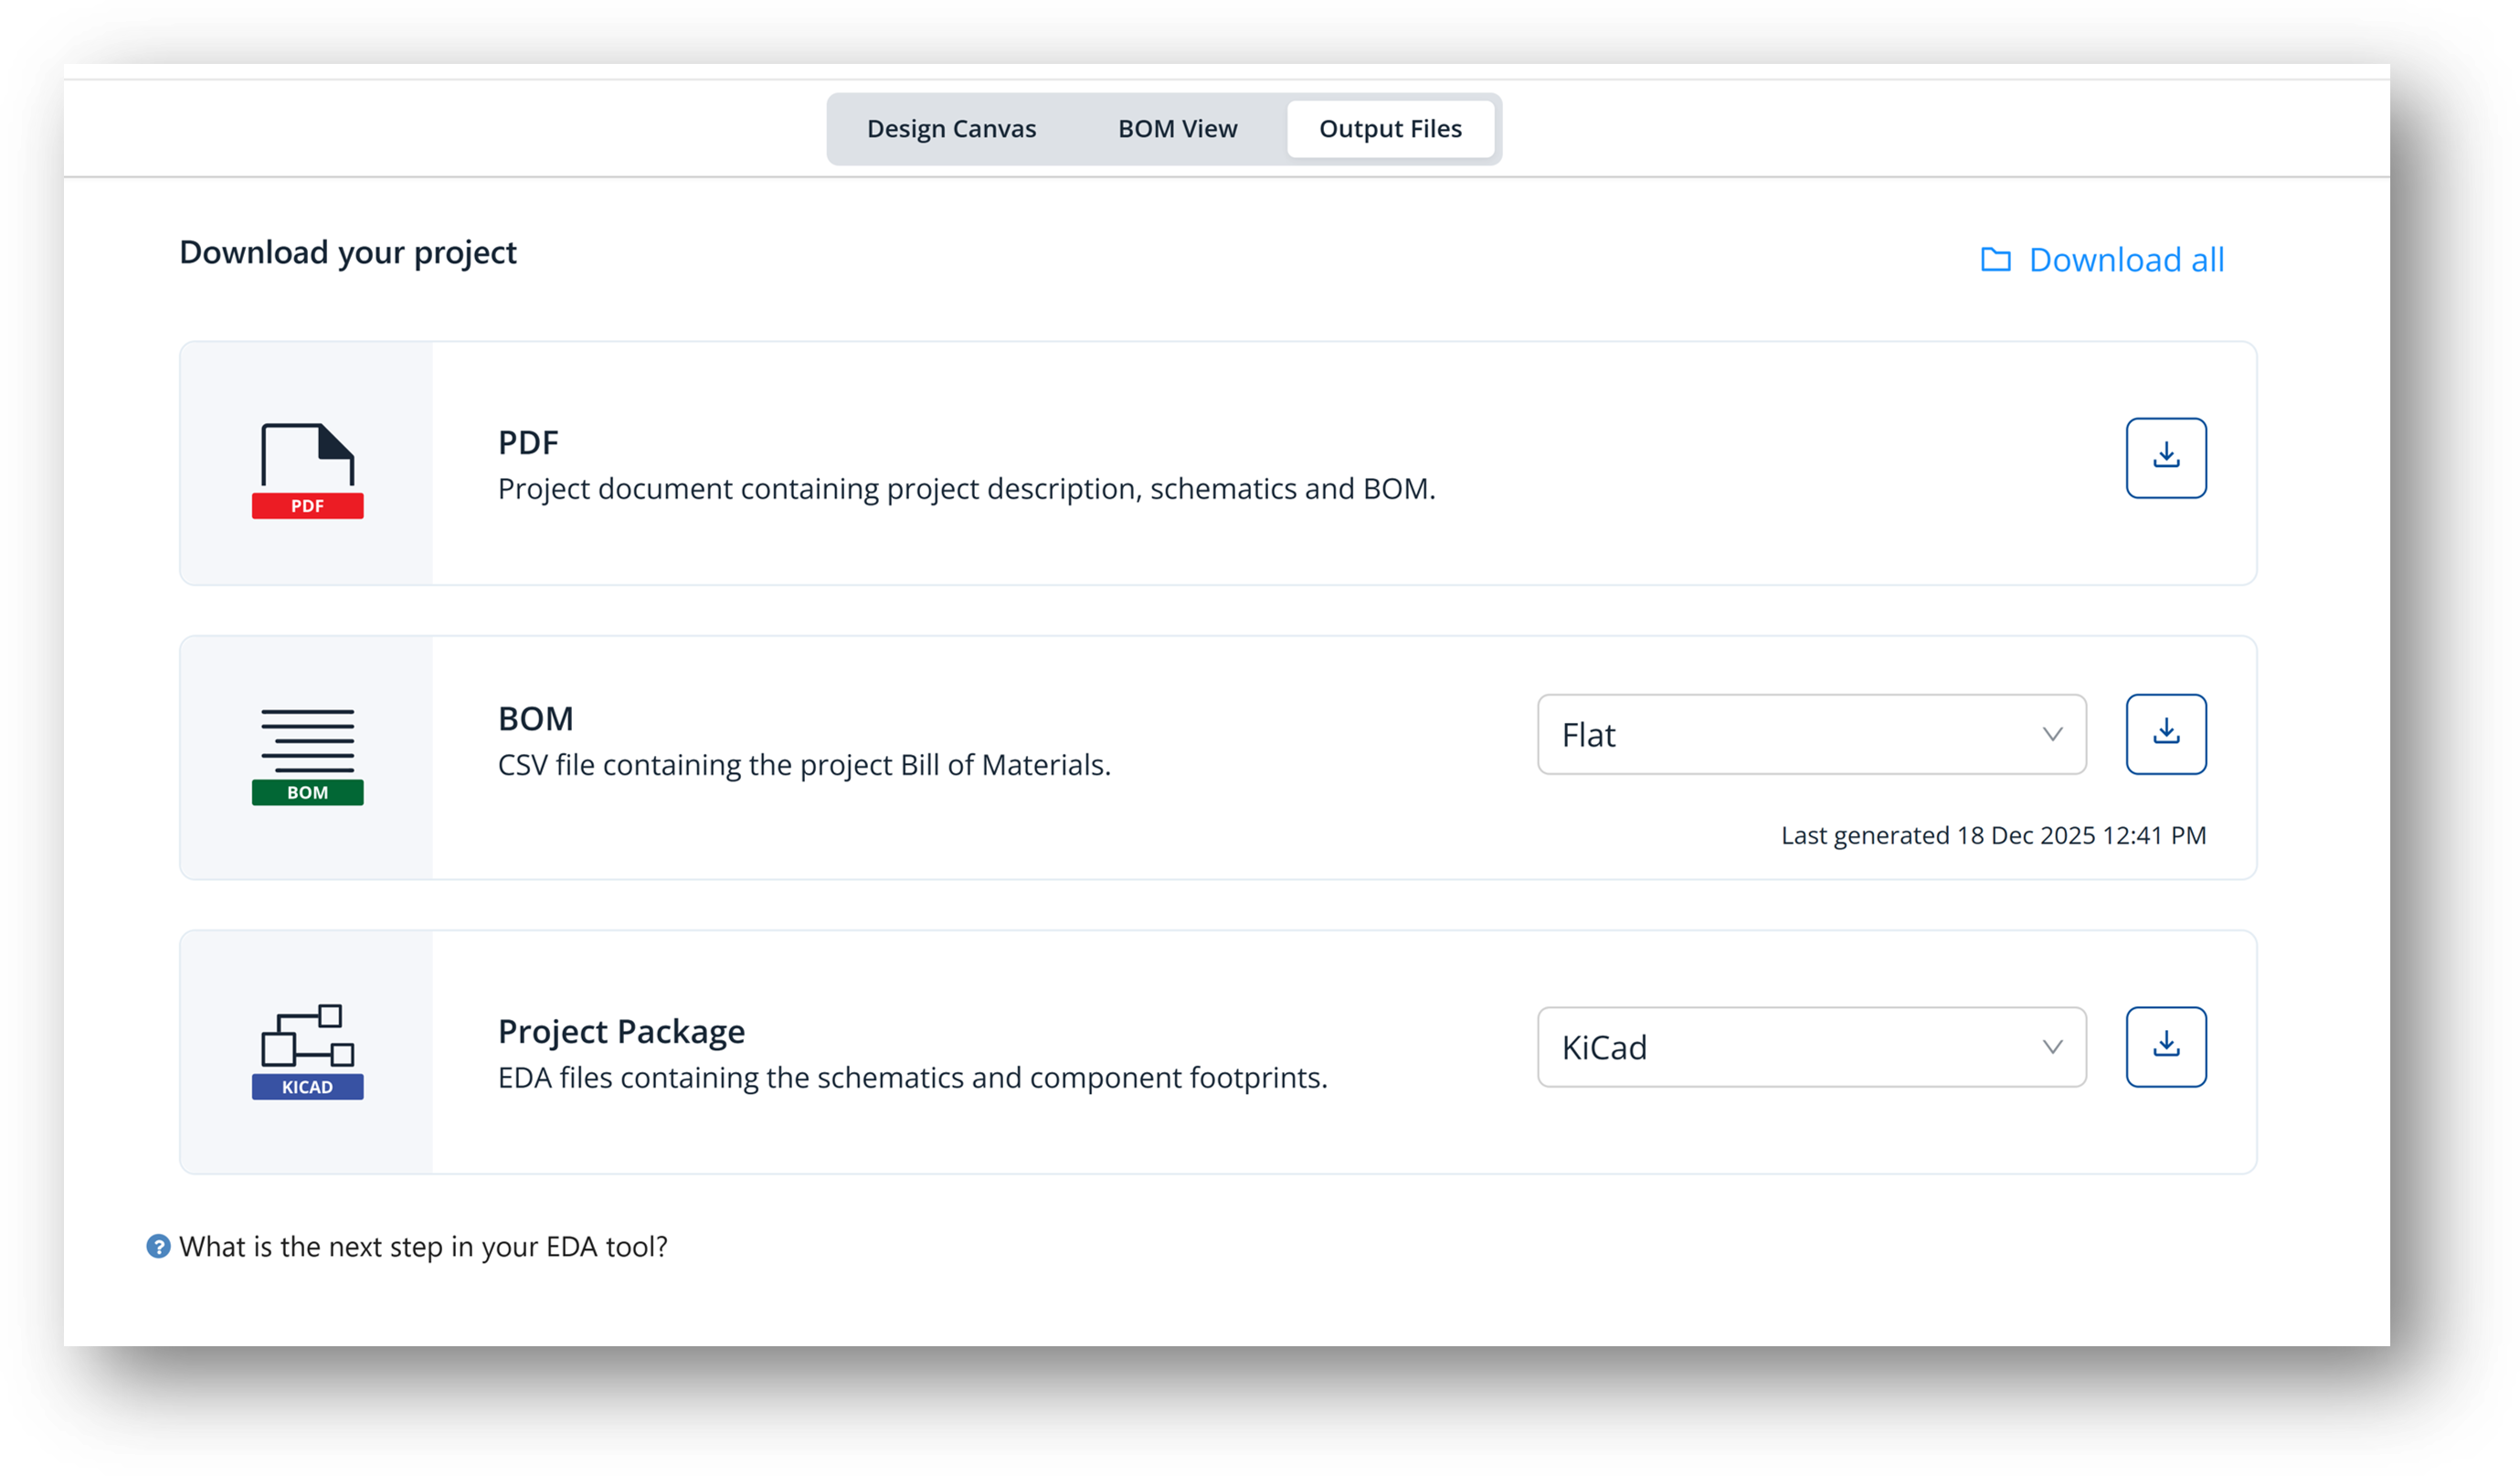This screenshot has height=1476, width=2520.
Task: Click the chevron arrow in Flat dropdown
Action: [x=2052, y=734]
